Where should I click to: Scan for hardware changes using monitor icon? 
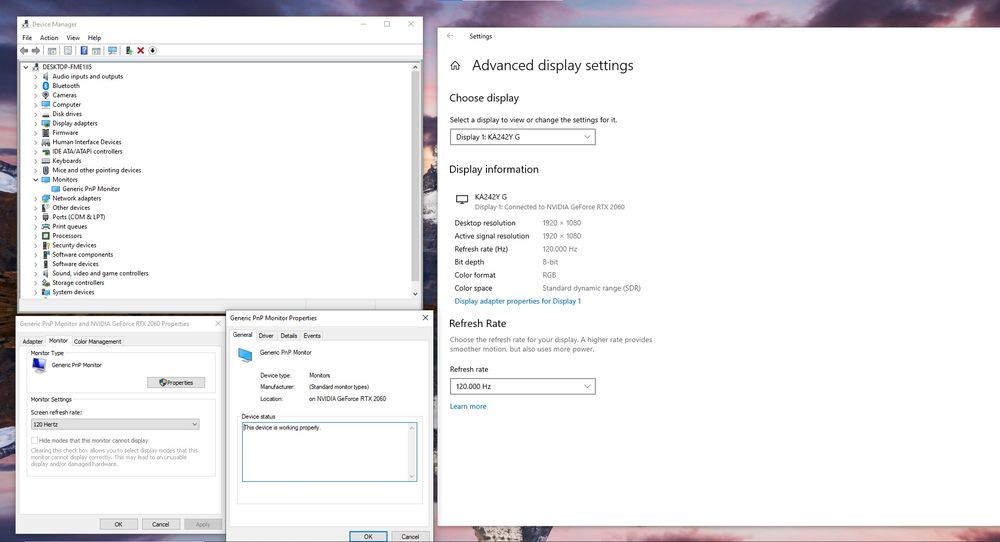click(x=113, y=50)
